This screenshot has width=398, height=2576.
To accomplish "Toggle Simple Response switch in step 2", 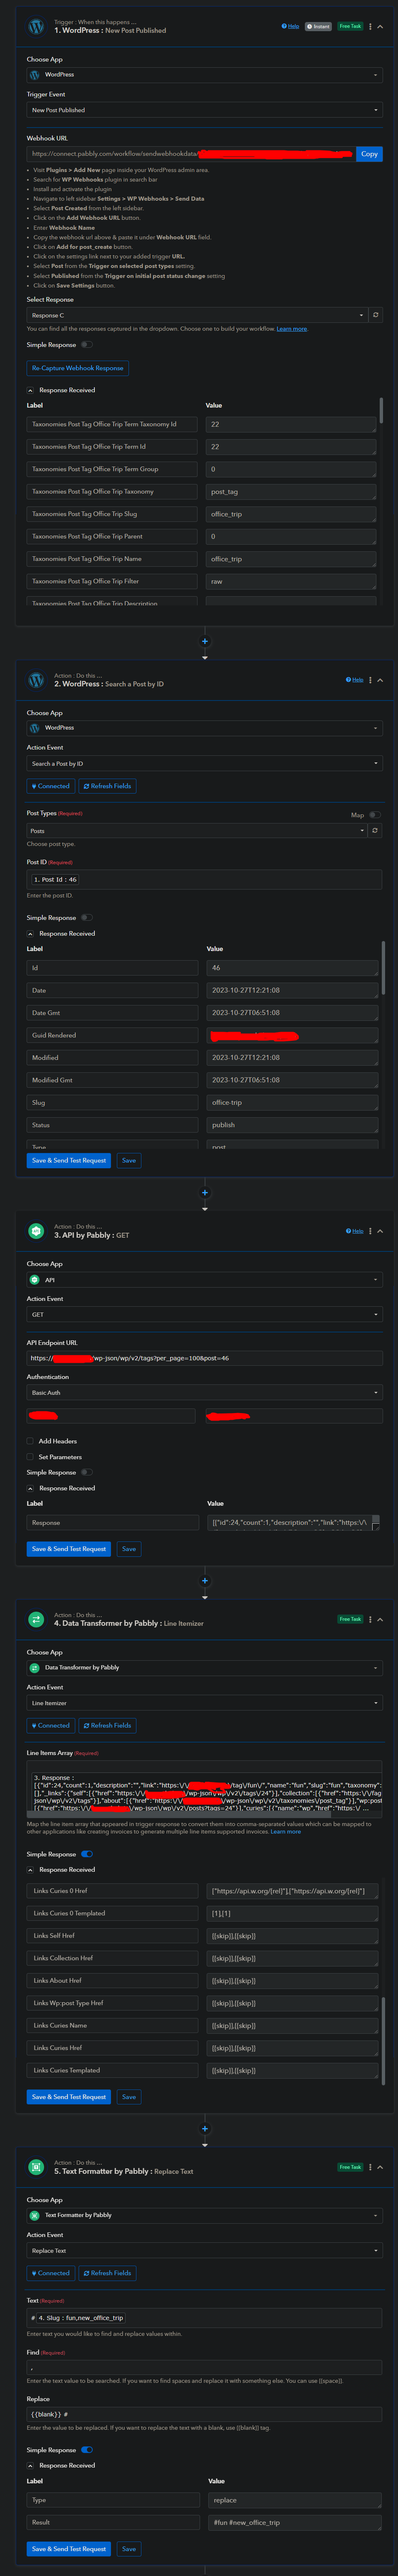I will tap(87, 917).
